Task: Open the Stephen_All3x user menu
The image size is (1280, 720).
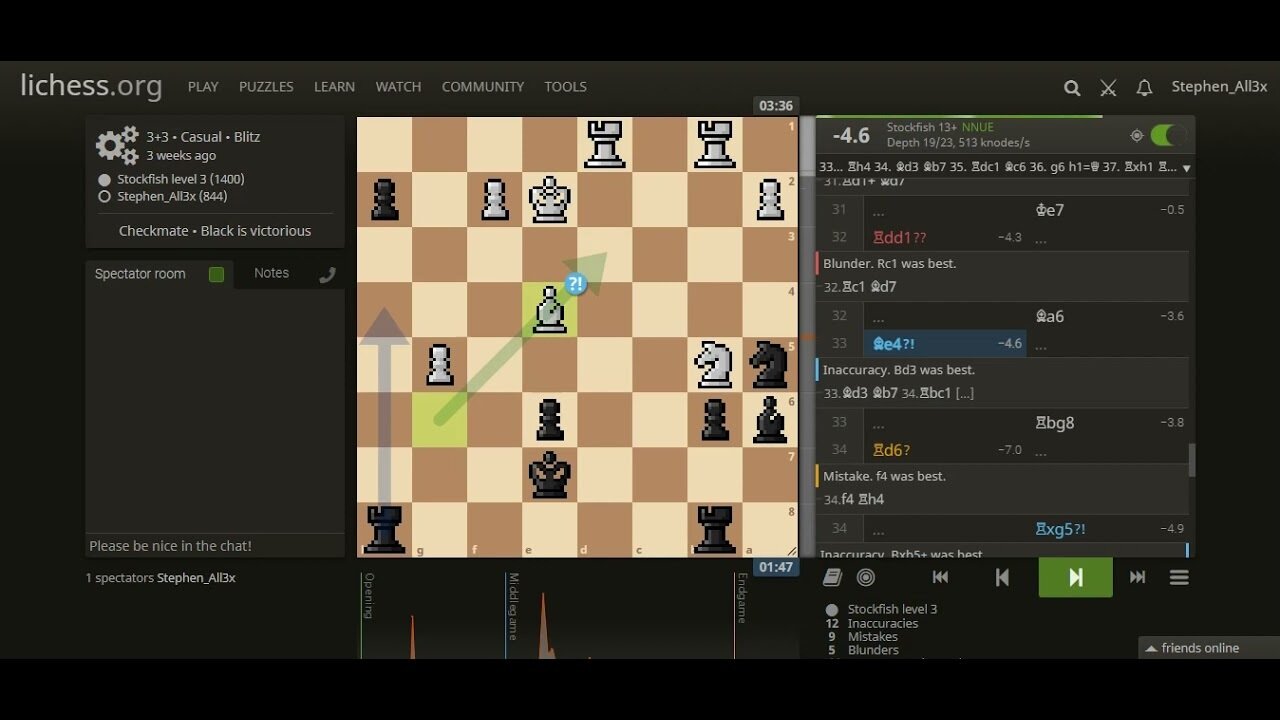Action: pos(1219,87)
